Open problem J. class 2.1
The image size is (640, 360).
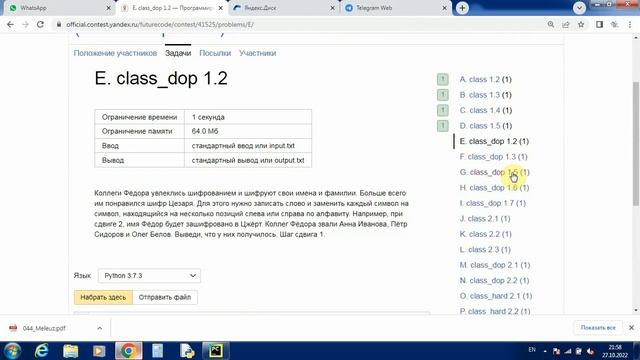[x=485, y=219]
